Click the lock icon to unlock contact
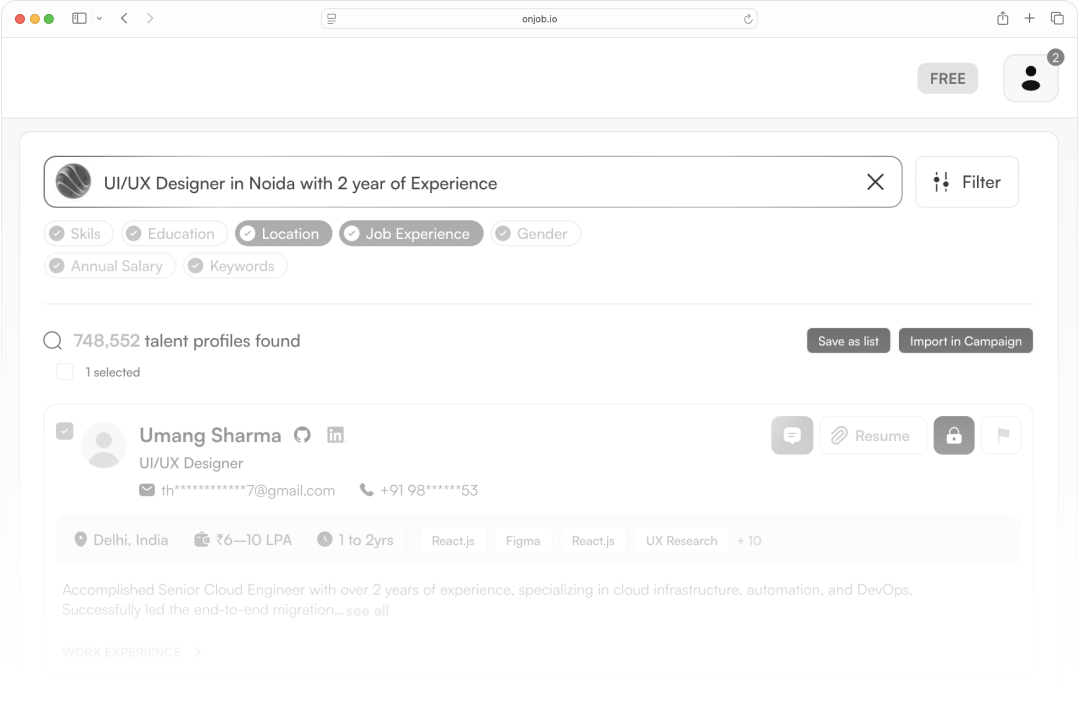This screenshot has width=1081, height=702. pos(954,436)
